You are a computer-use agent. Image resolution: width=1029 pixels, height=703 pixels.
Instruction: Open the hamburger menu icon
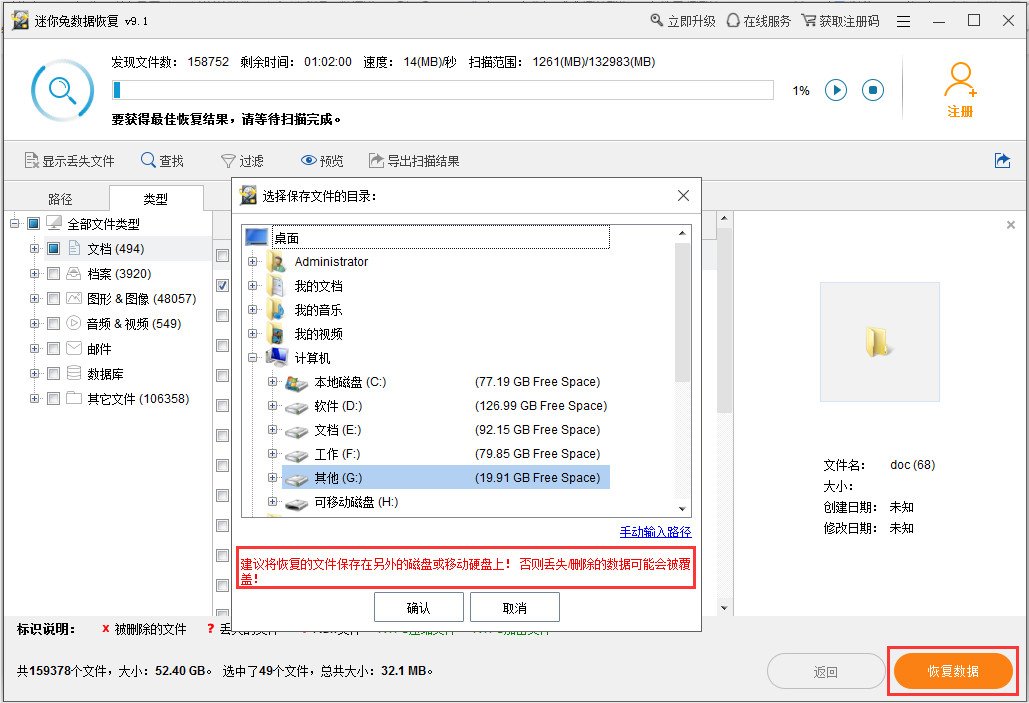pos(904,22)
